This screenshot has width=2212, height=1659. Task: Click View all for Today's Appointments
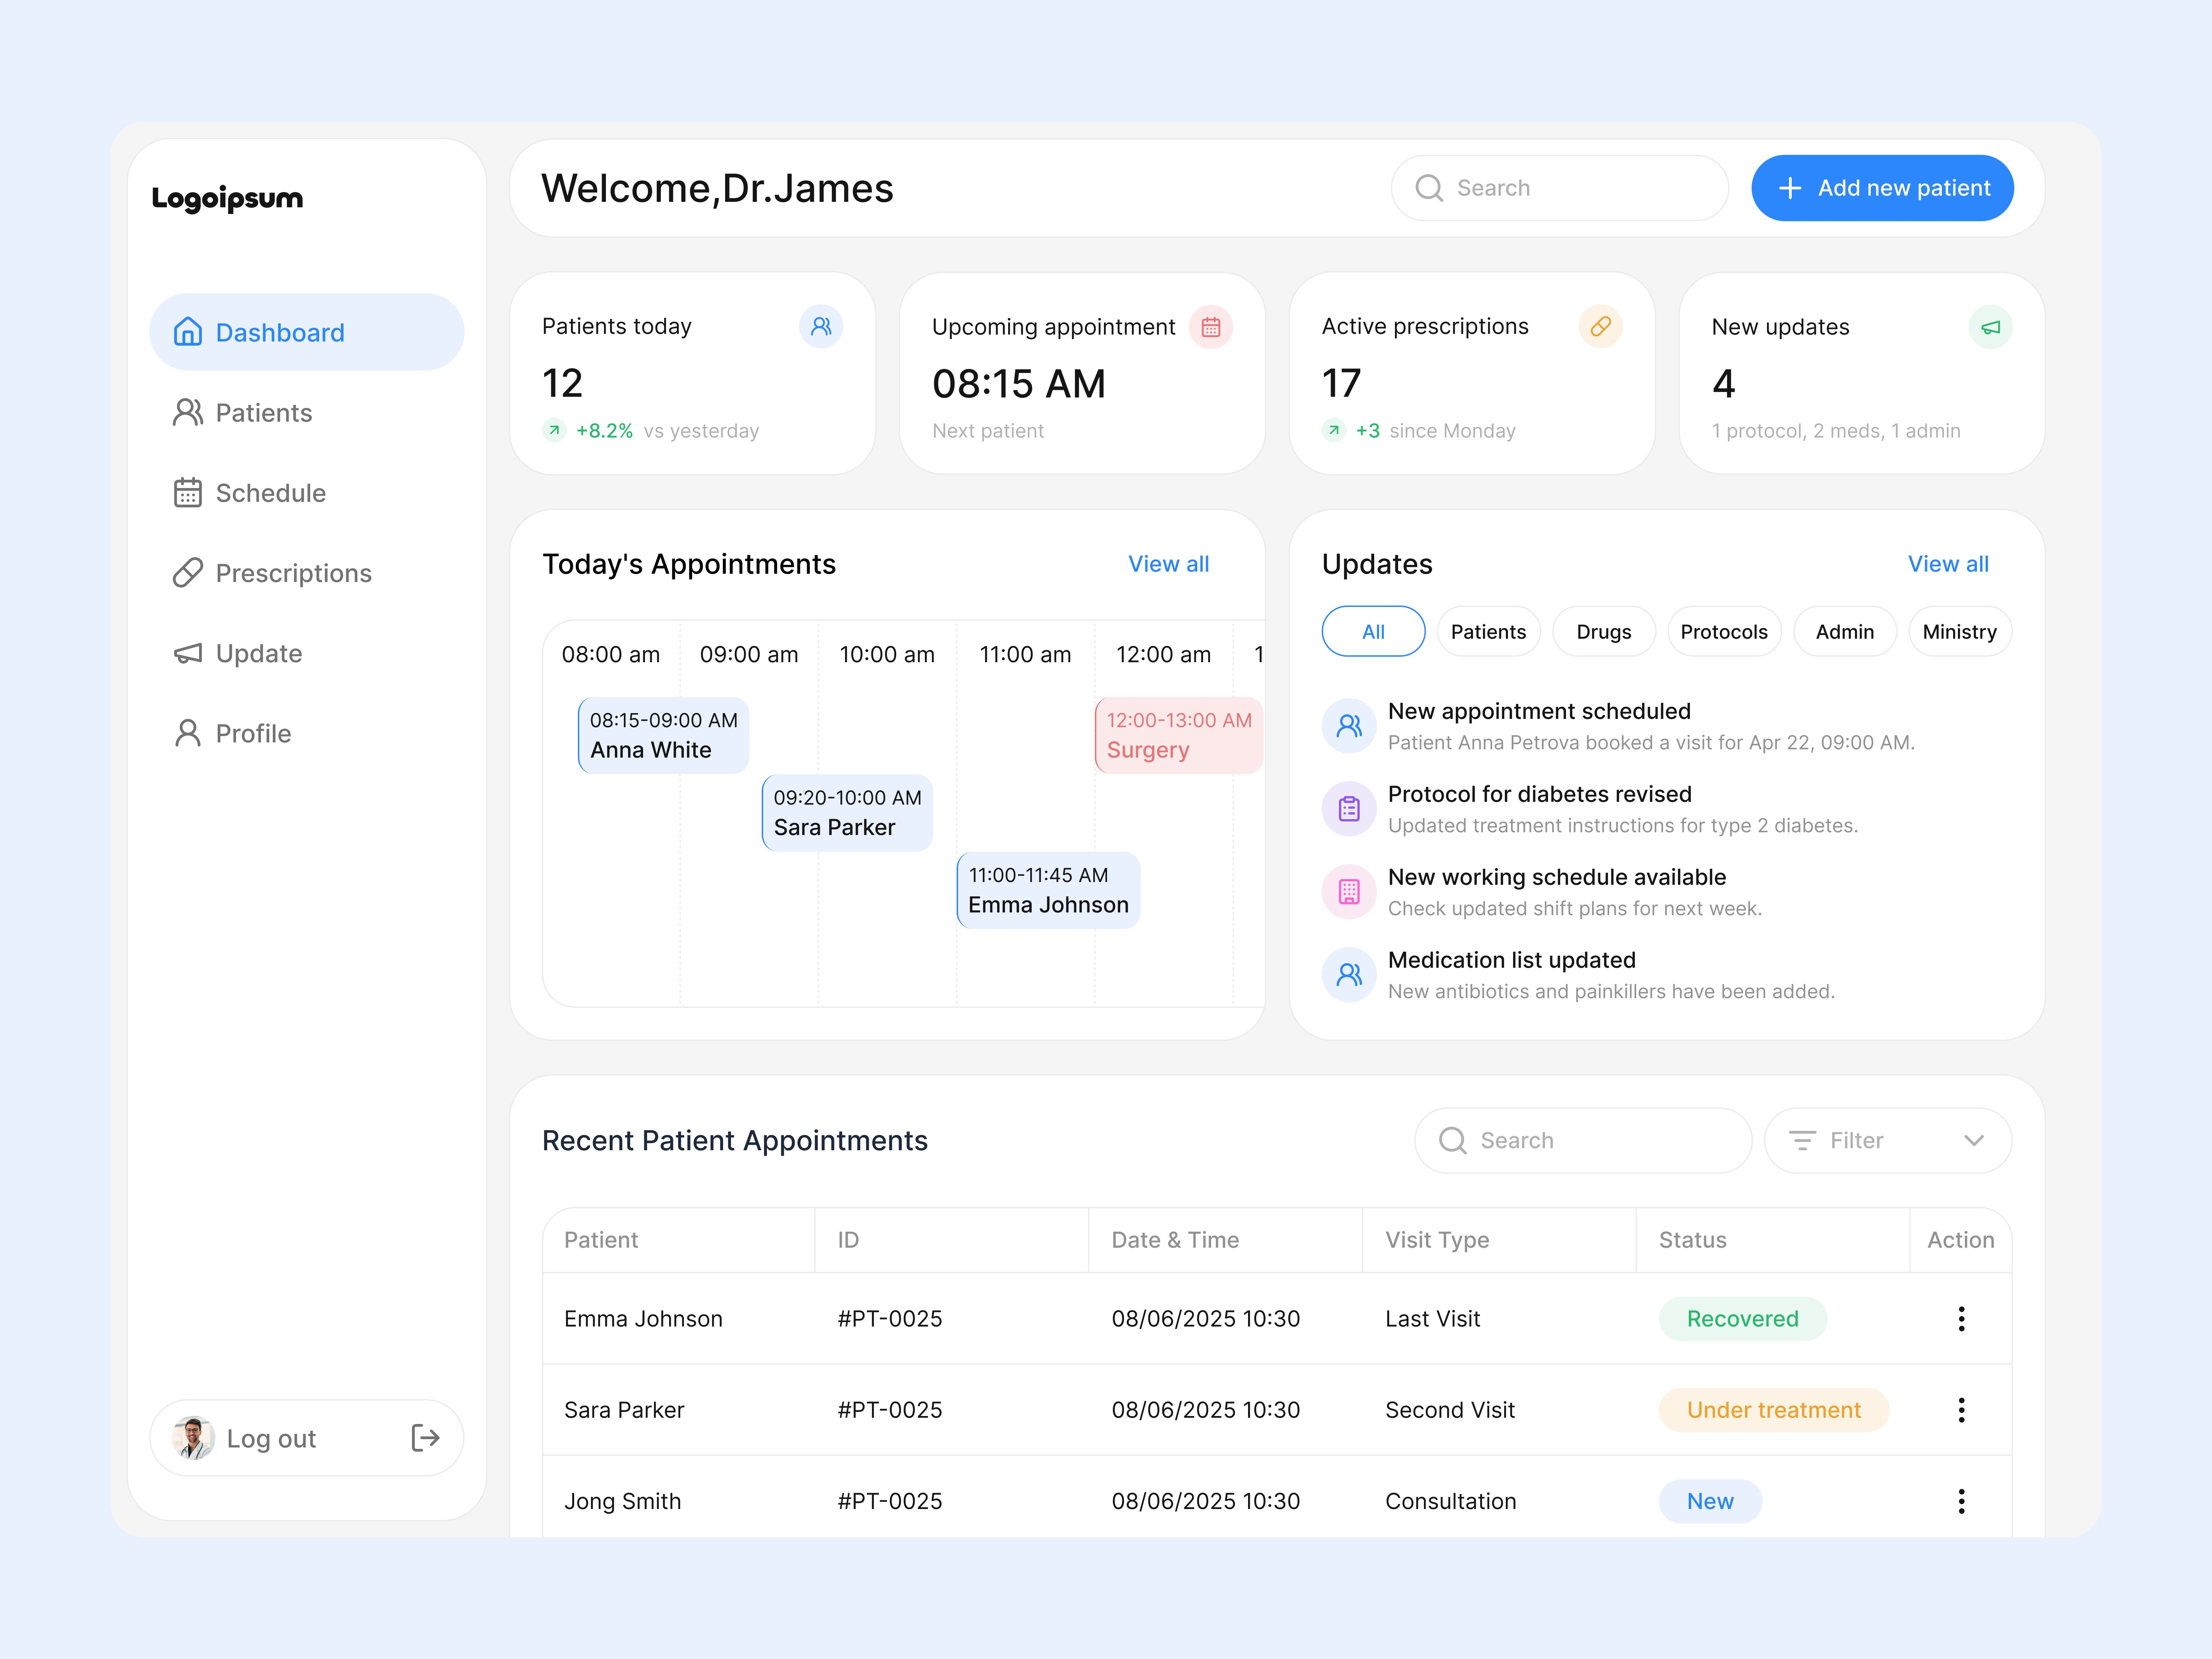point(1169,564)
